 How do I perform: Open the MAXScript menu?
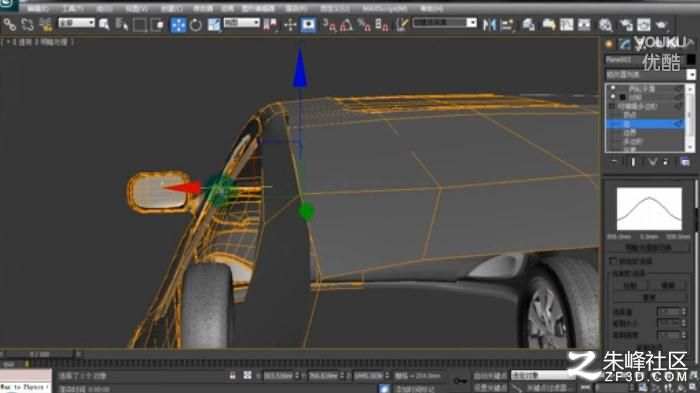pos(384,8)
